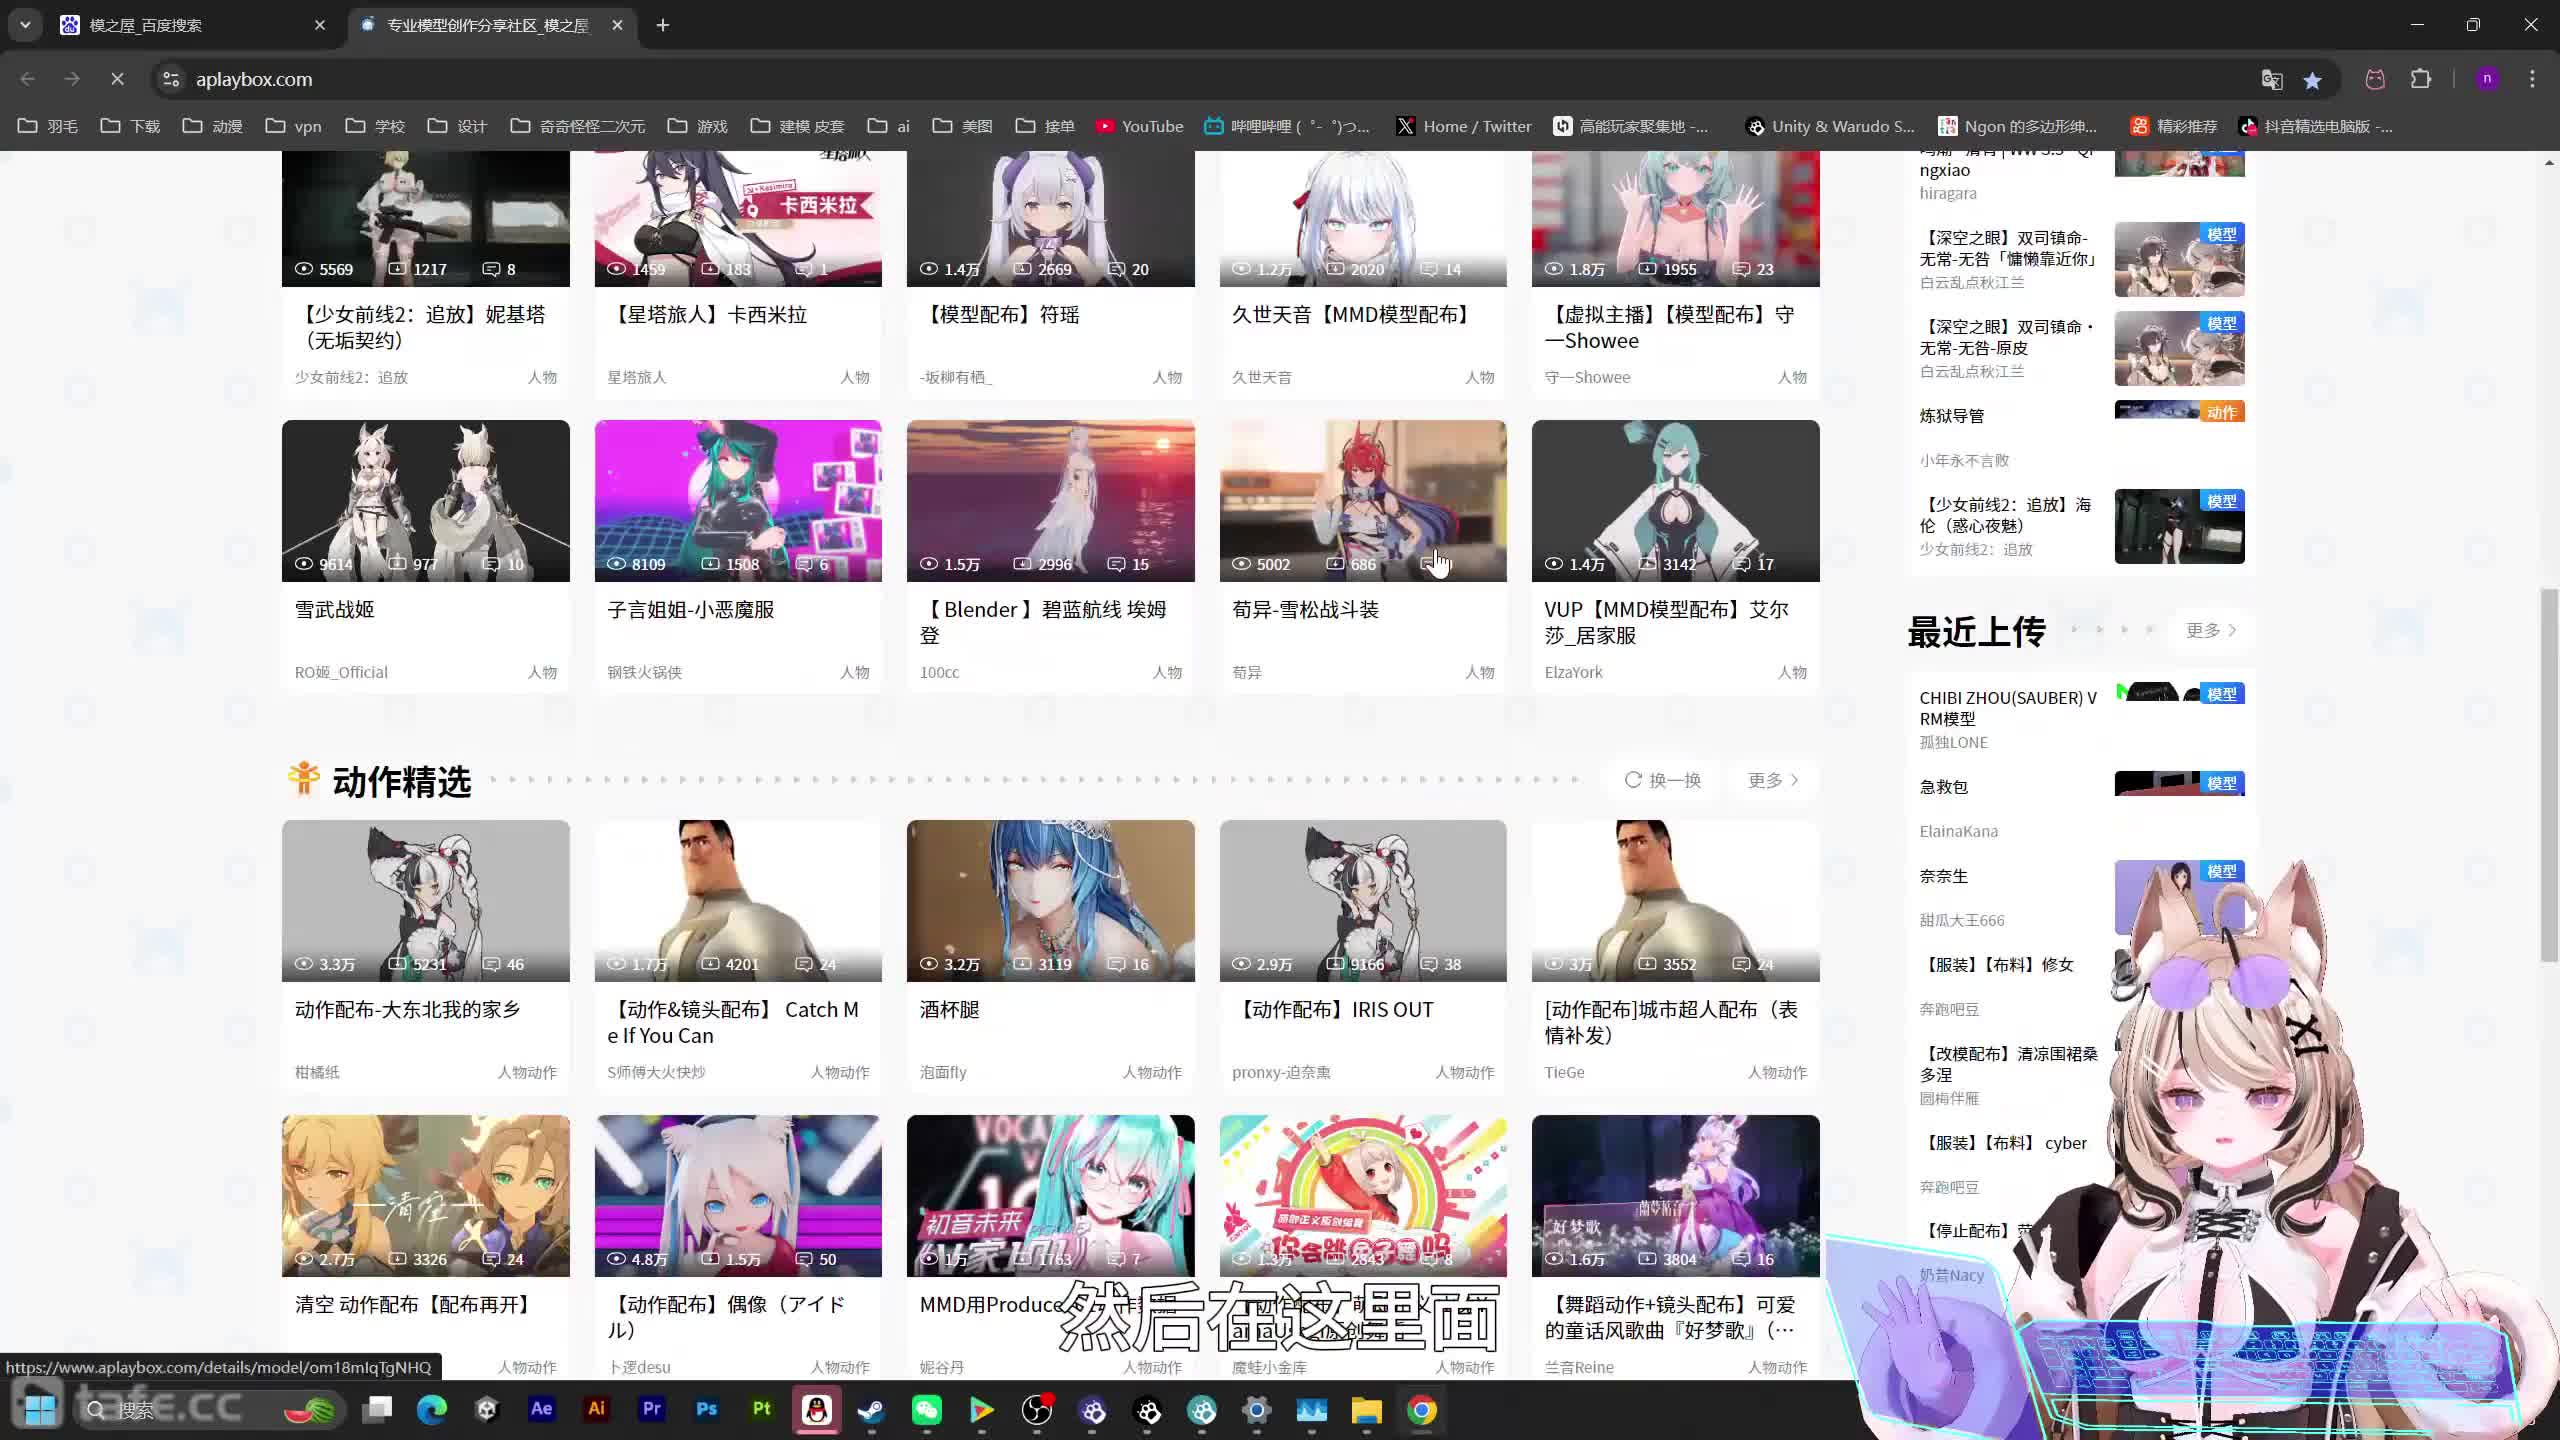Open 久世天音【MMD模型配布】 title
Viewport: 2560px width, 1440px height.
[x=1355, y=315]
